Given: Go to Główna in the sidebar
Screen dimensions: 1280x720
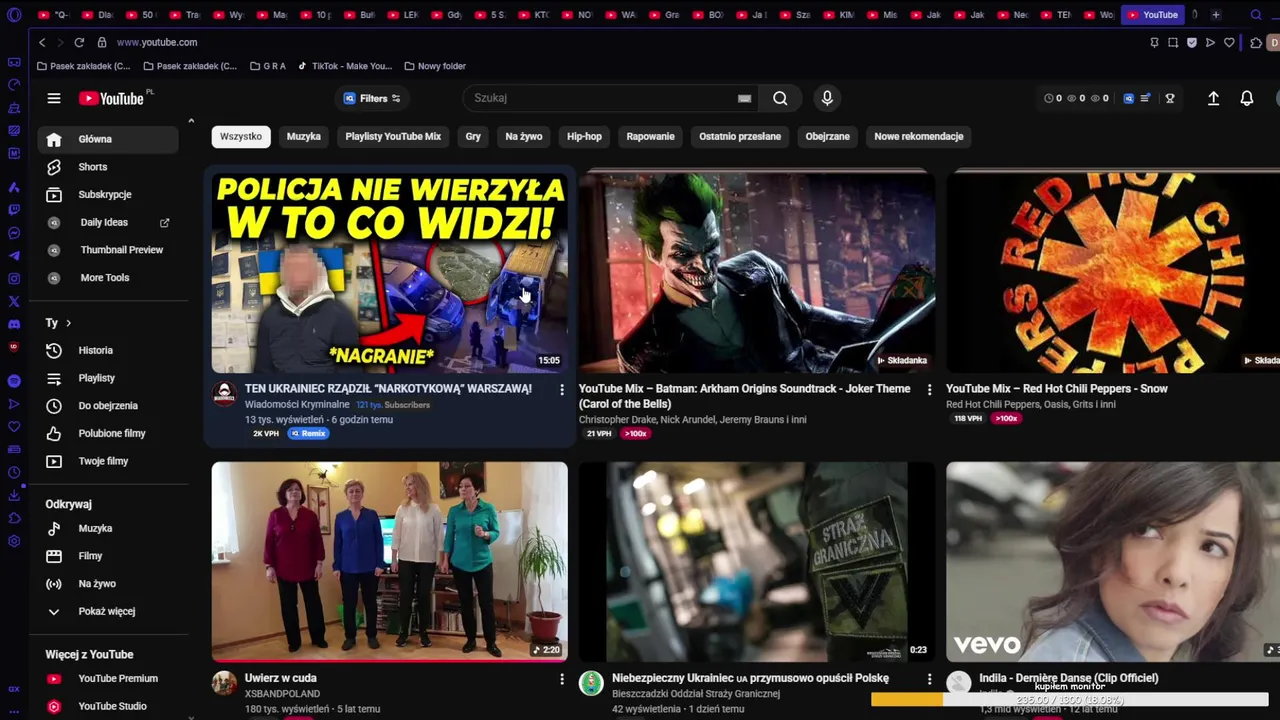Looking at the screenshot, I should coord(108,139).
